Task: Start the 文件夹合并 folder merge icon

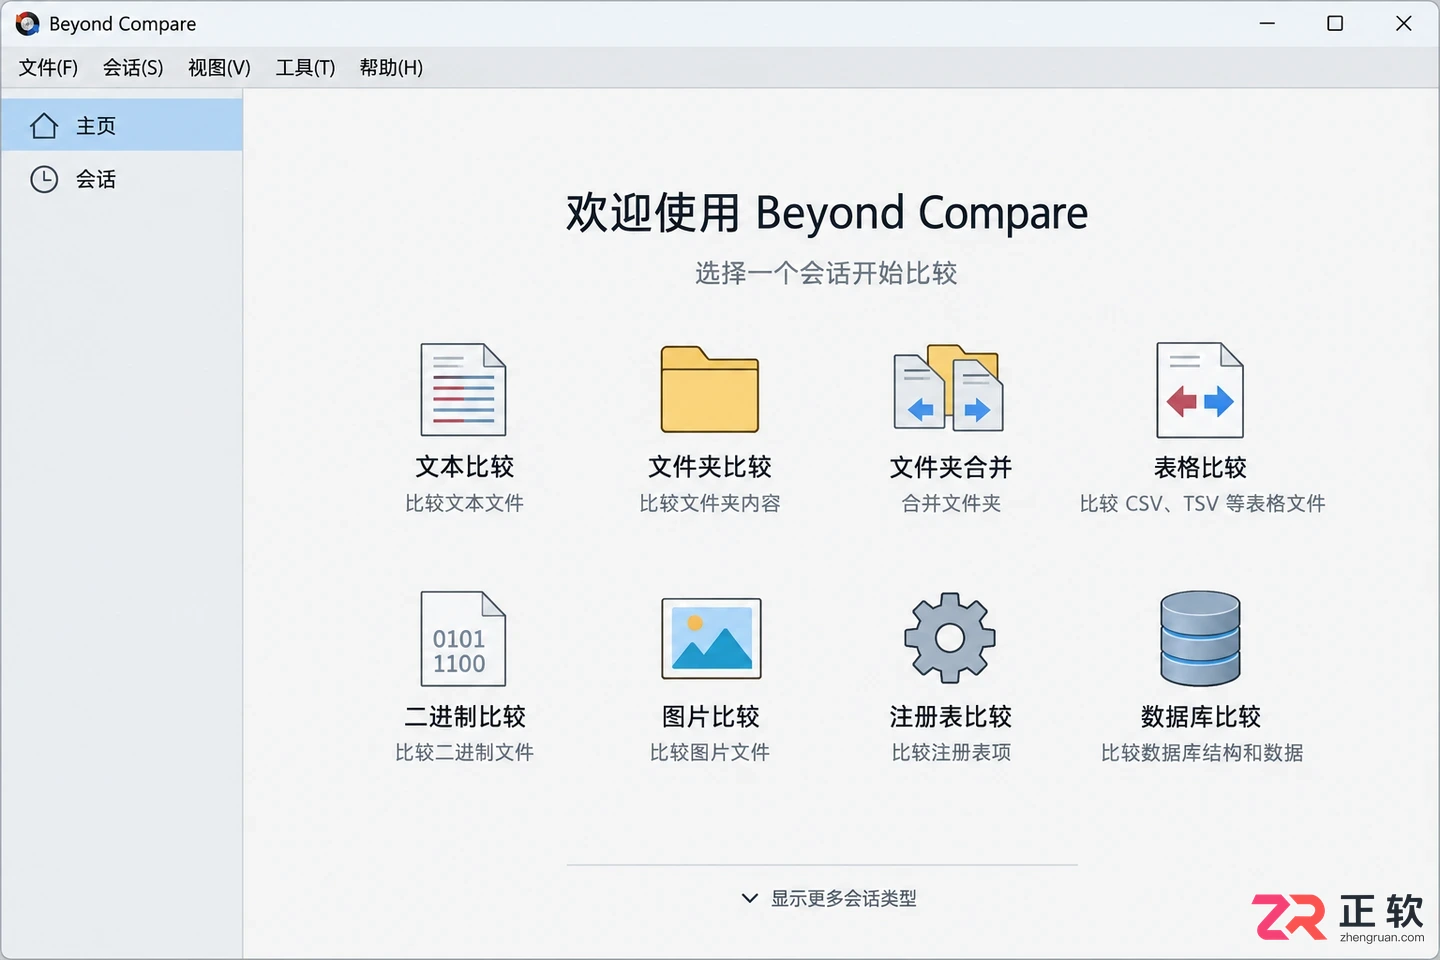Action: (x=949, y=388)
